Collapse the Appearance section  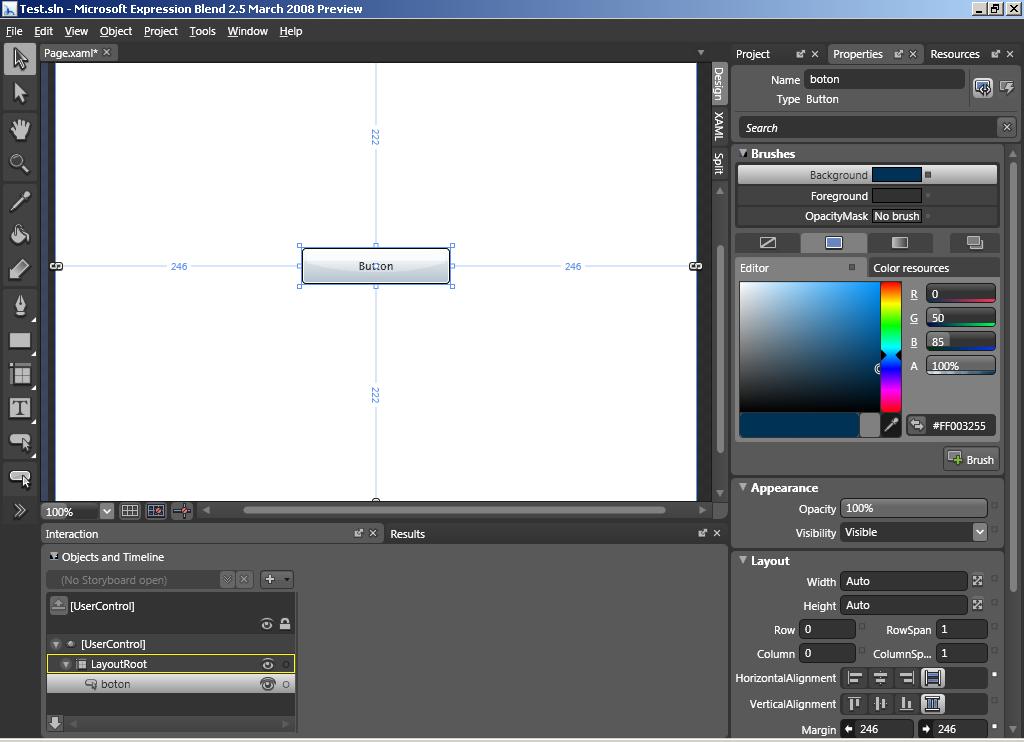[743, 487]
